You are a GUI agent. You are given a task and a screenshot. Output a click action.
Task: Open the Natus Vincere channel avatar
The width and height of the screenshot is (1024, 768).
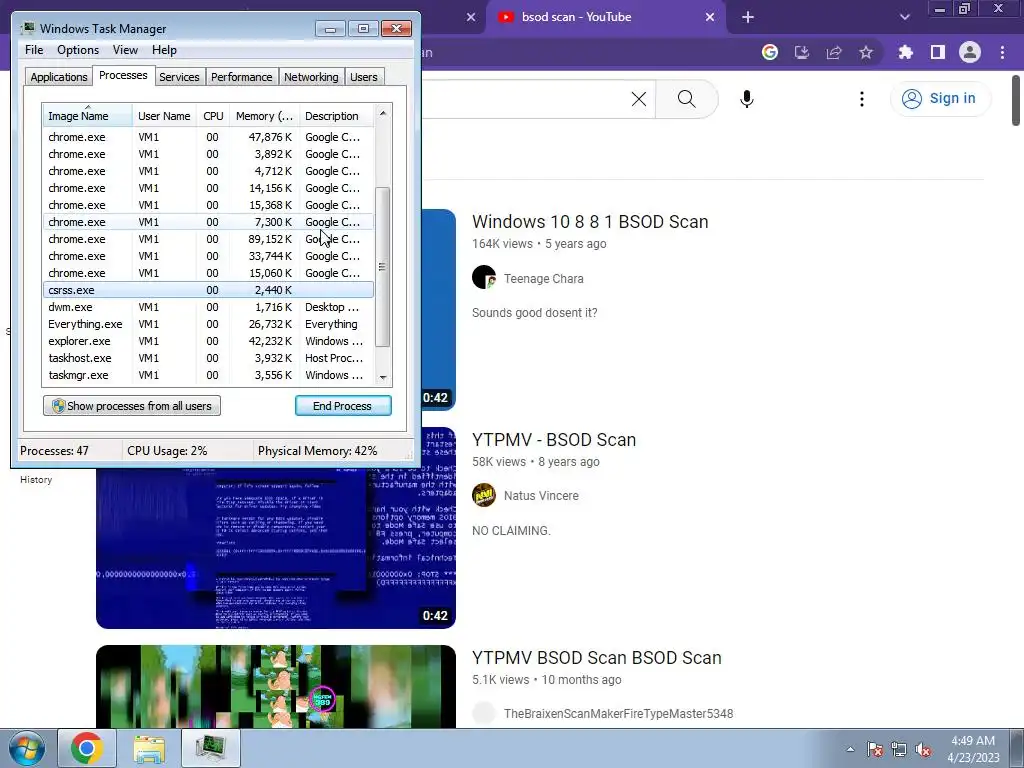point(484,495)
